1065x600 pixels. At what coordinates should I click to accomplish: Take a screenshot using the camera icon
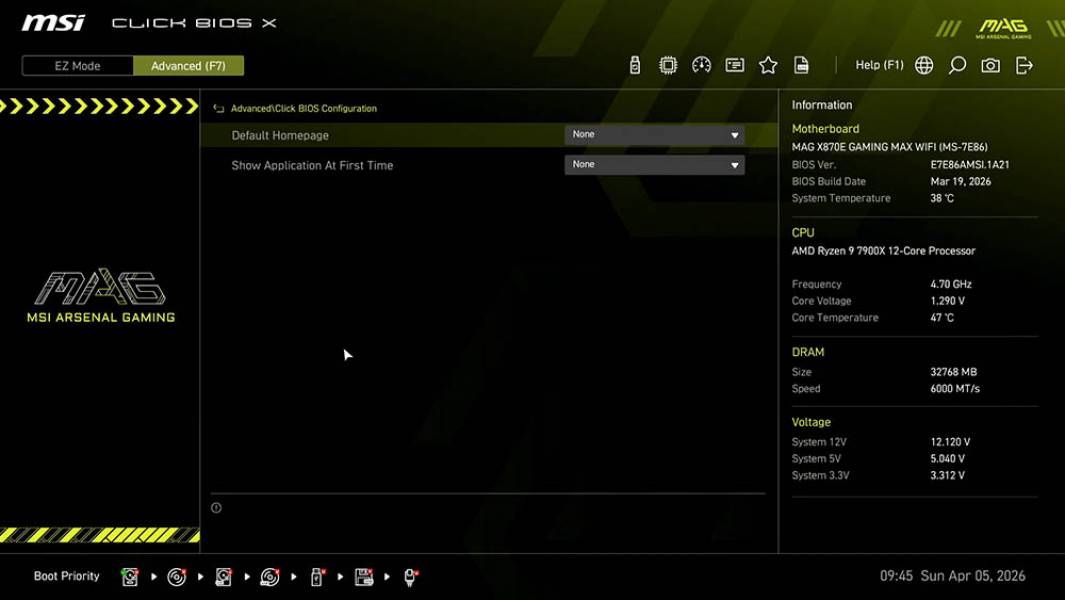pos(989,64)
